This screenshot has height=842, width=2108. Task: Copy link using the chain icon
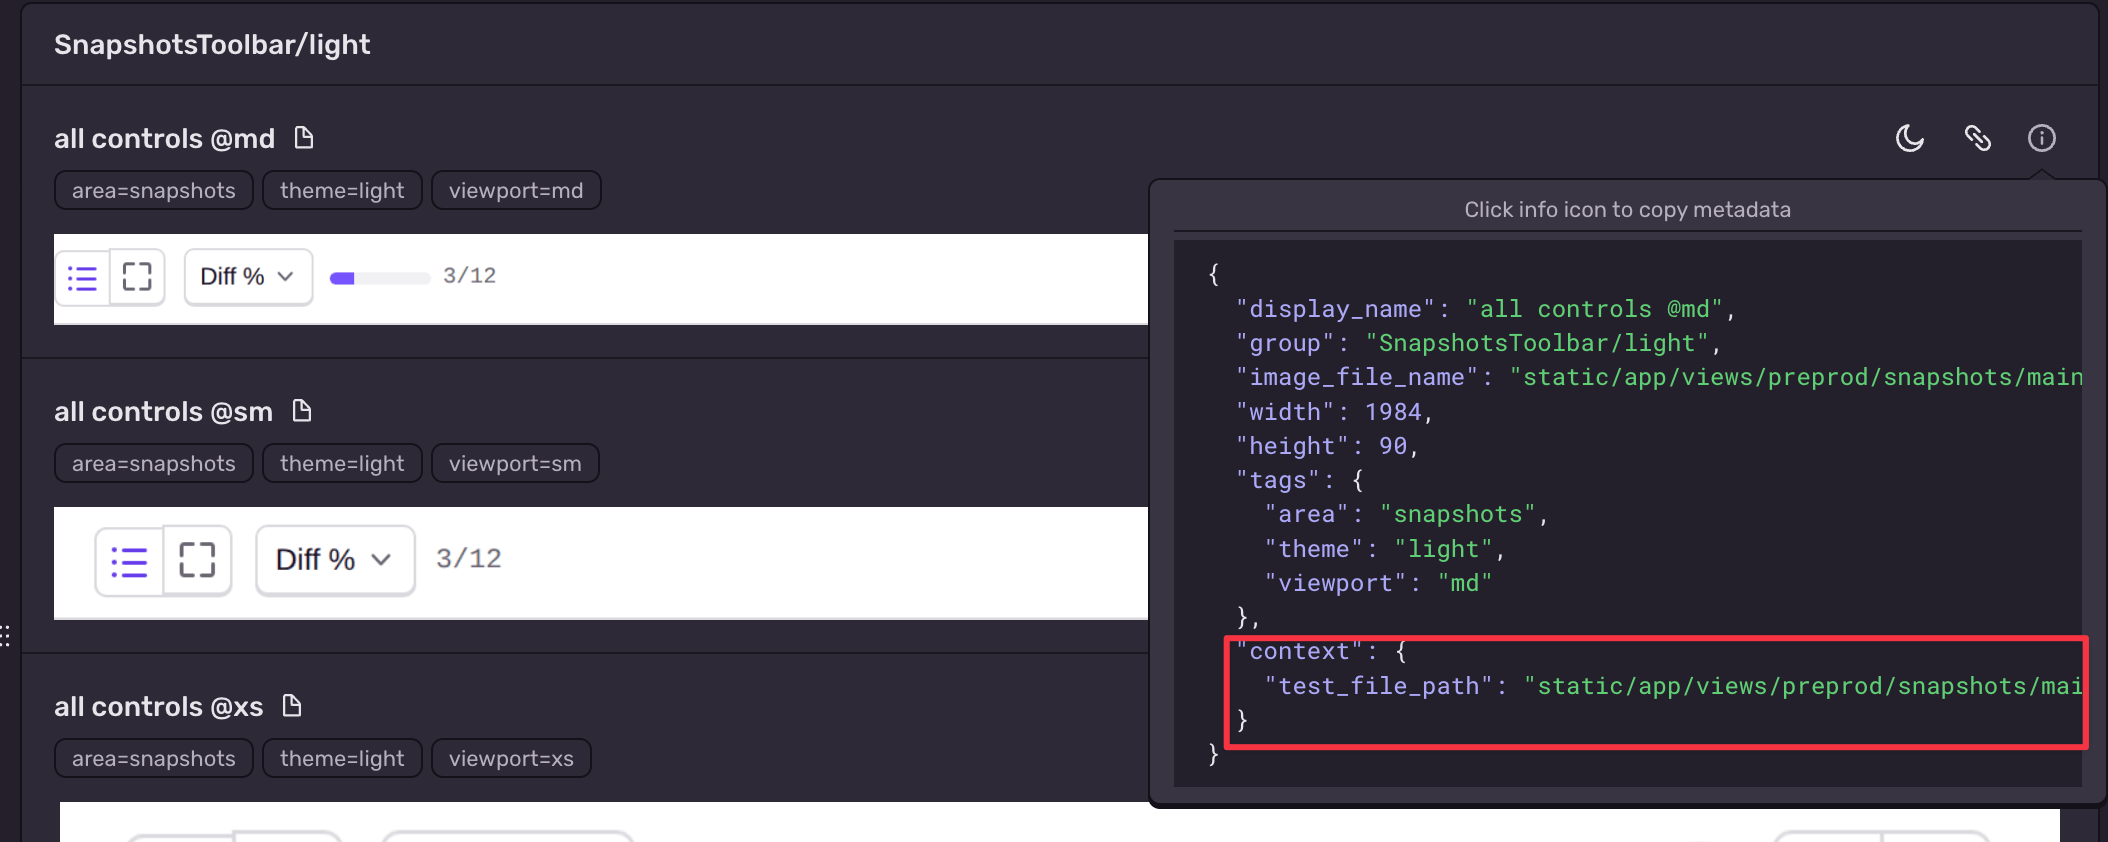[x=1977, y=138]
